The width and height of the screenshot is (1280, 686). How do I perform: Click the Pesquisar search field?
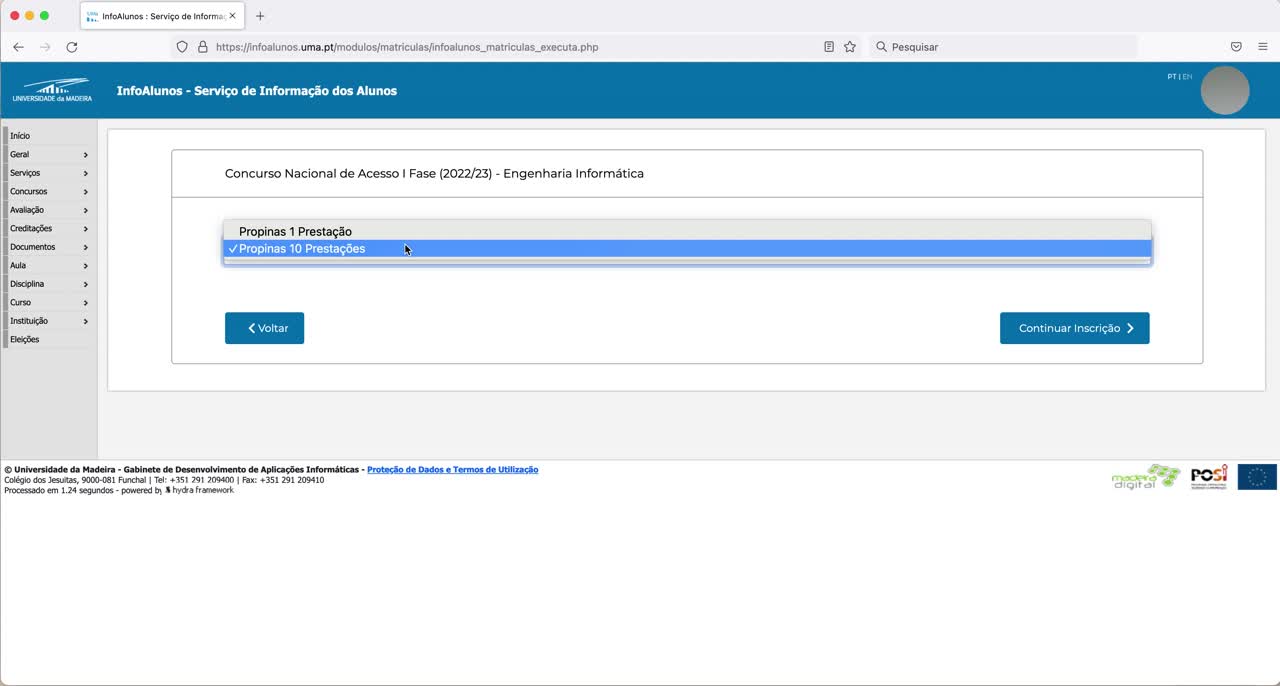[1000, 47]
